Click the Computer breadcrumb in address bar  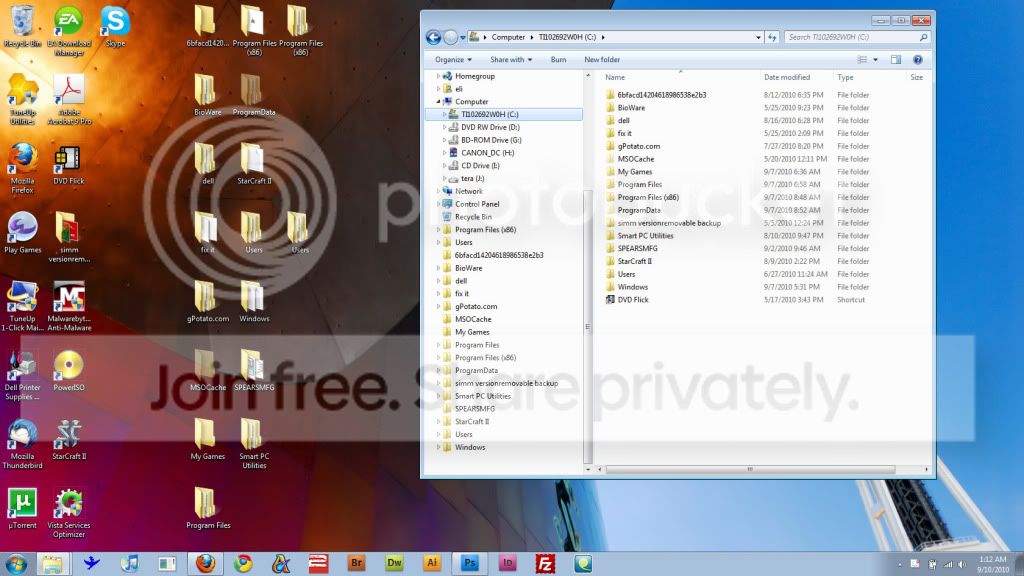click(x=508, y=37)
